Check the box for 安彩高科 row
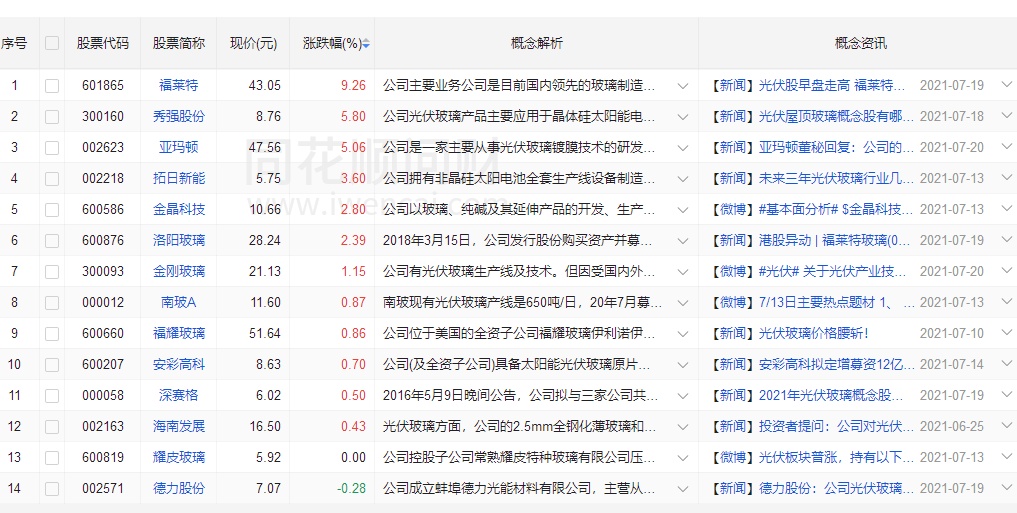Screen dimensions: 1017x513 (x=52, y=364)
